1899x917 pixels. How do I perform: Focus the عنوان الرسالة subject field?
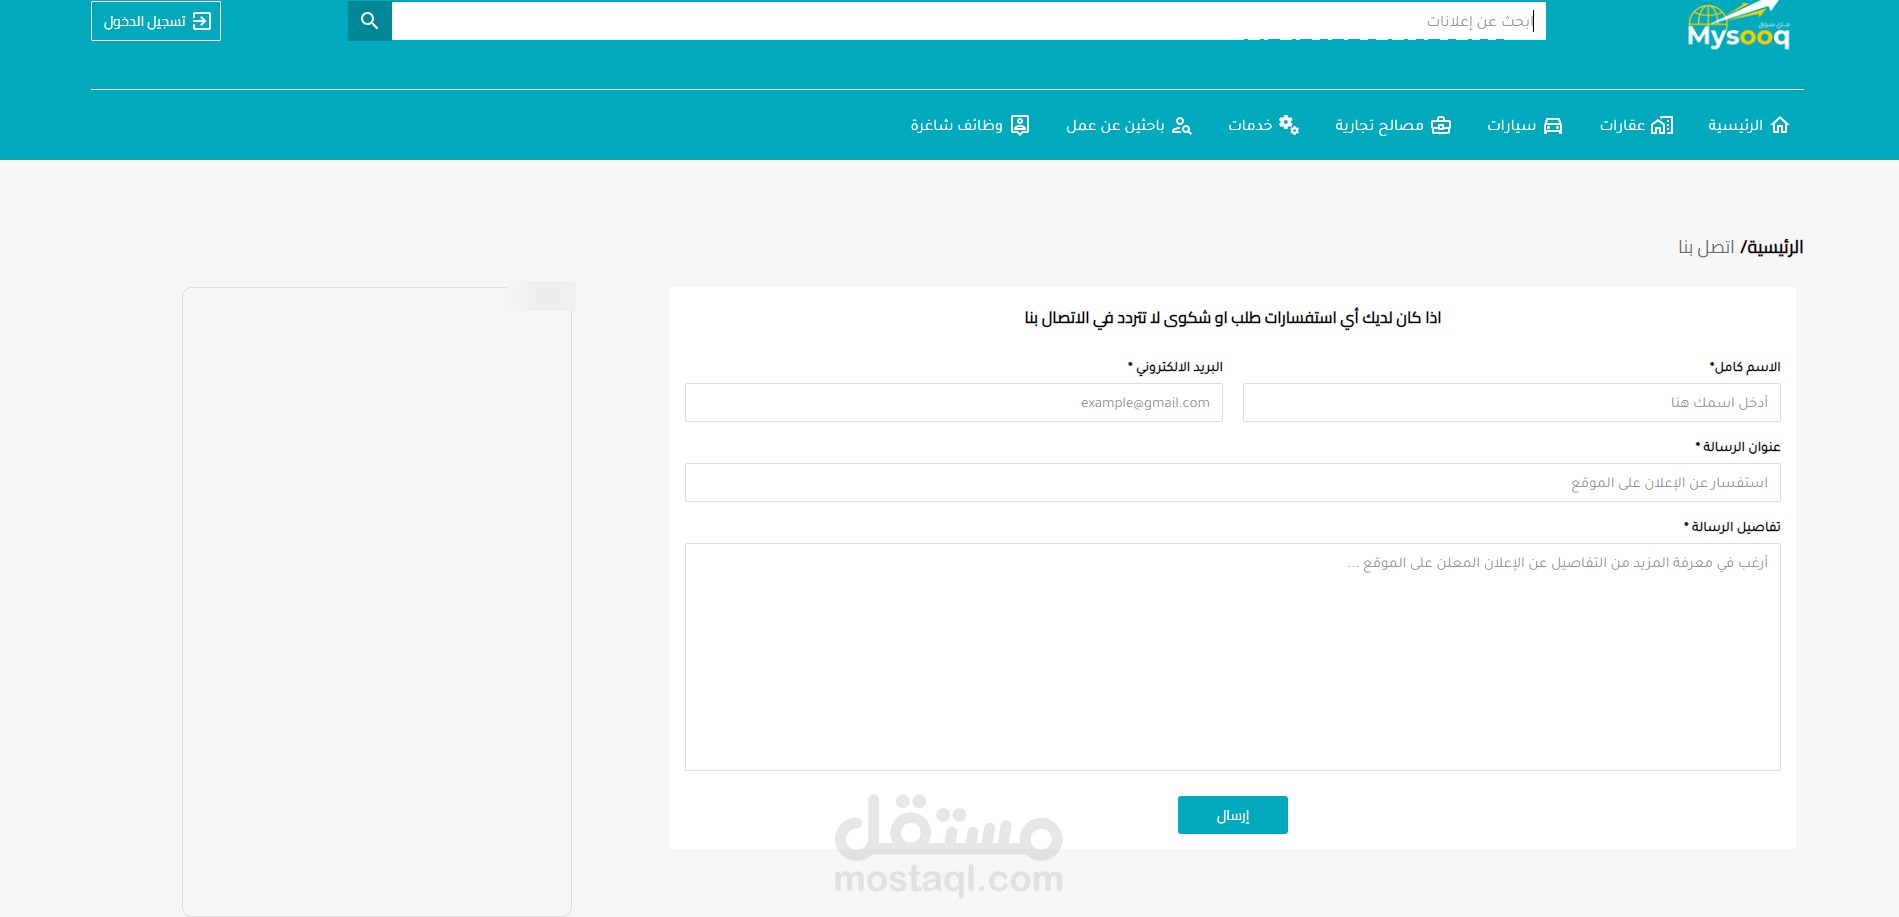click(x=1233, y=483)
